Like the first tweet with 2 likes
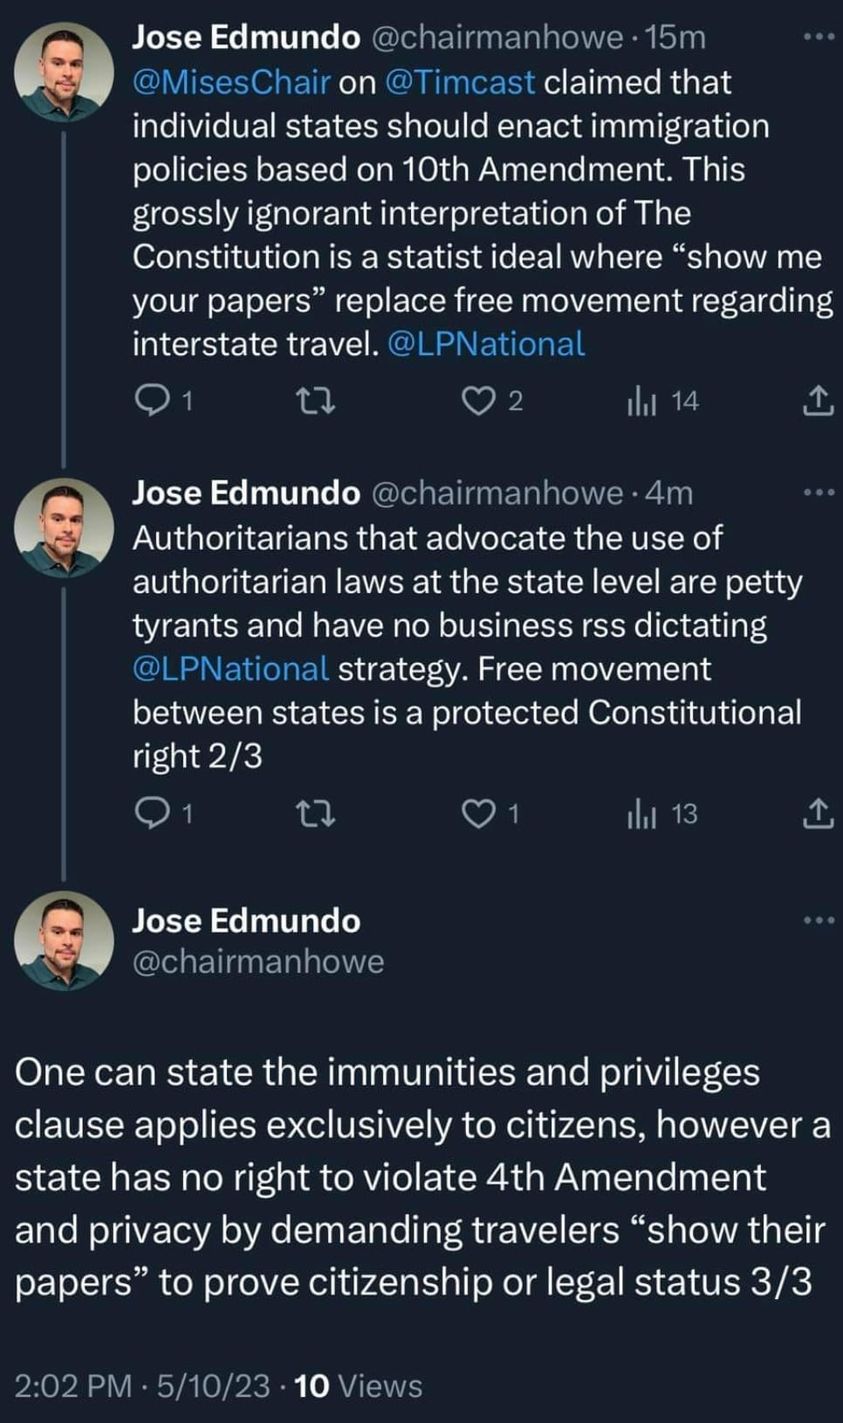Viewport: 843px width, 1423px height. [496, 402]
